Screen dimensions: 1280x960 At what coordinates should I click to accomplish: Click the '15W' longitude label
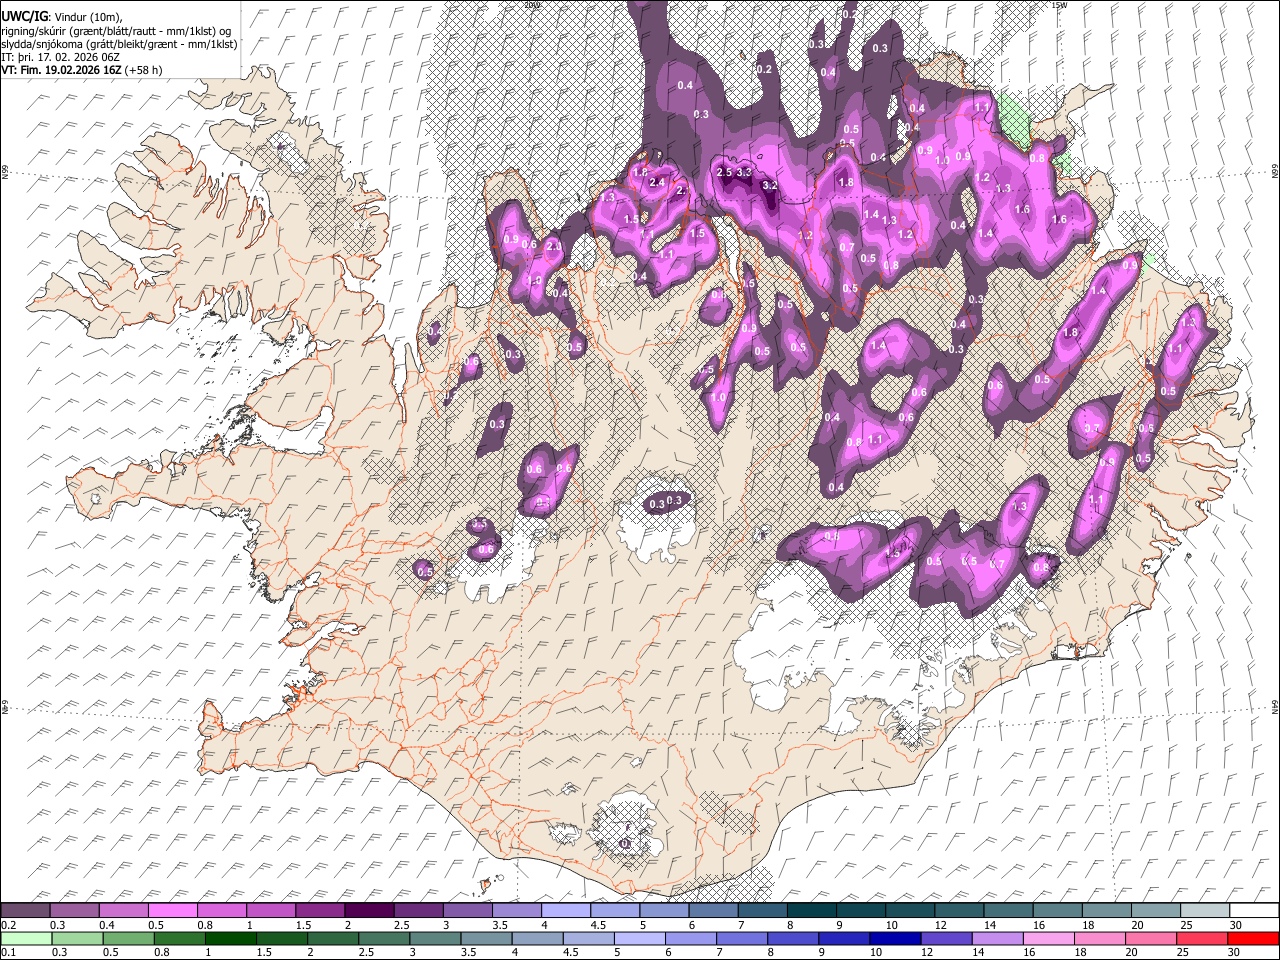[1058, 5]
